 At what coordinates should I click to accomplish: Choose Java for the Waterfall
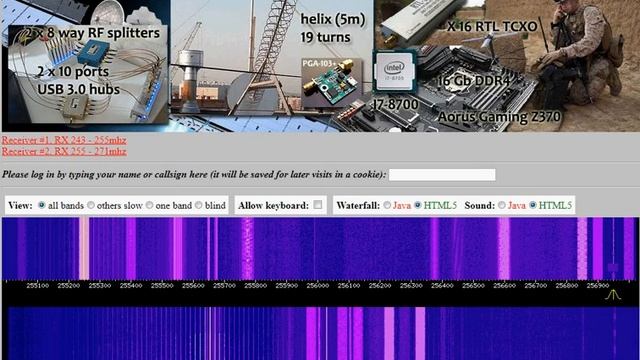pyautogui.click(x=387, y=205)
